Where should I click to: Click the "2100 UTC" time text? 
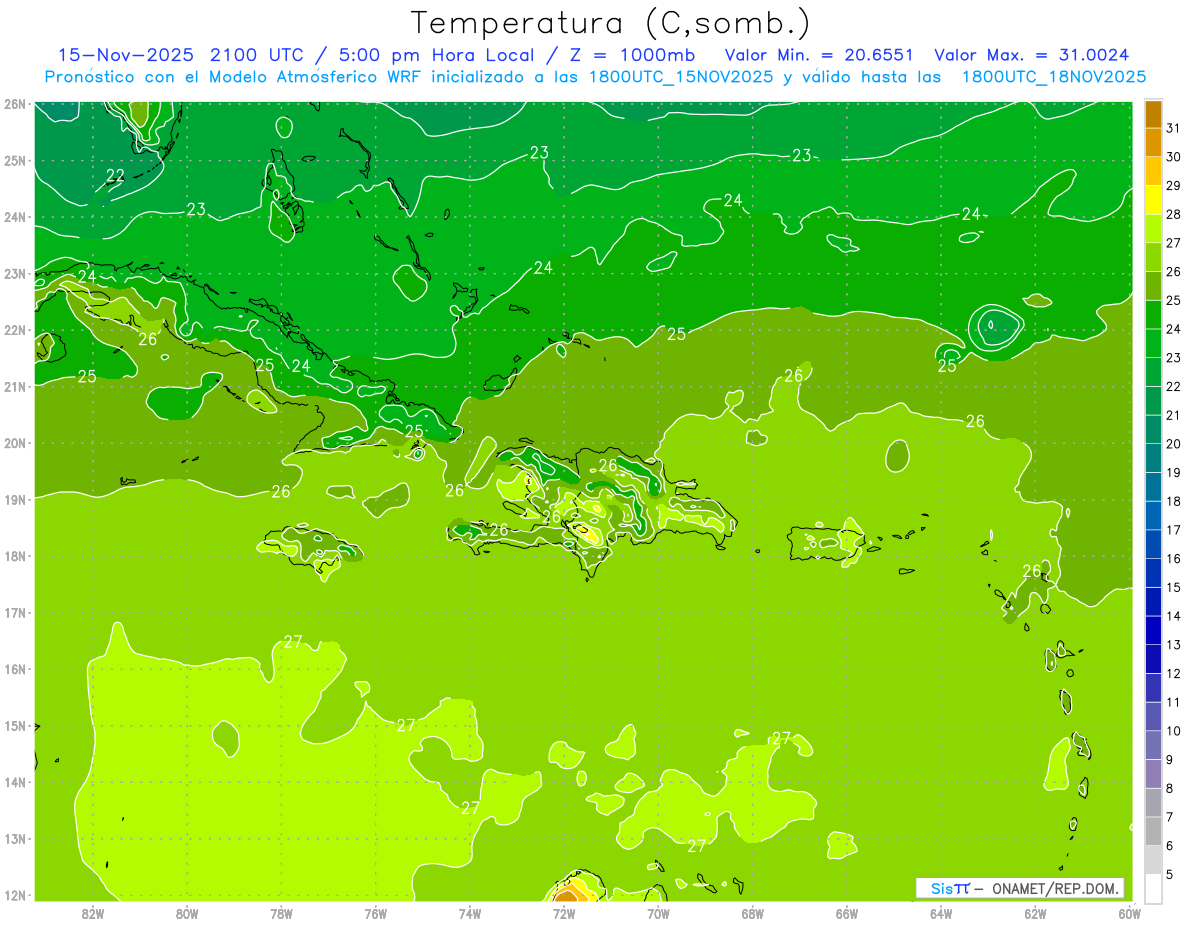[x=256, y=55]
